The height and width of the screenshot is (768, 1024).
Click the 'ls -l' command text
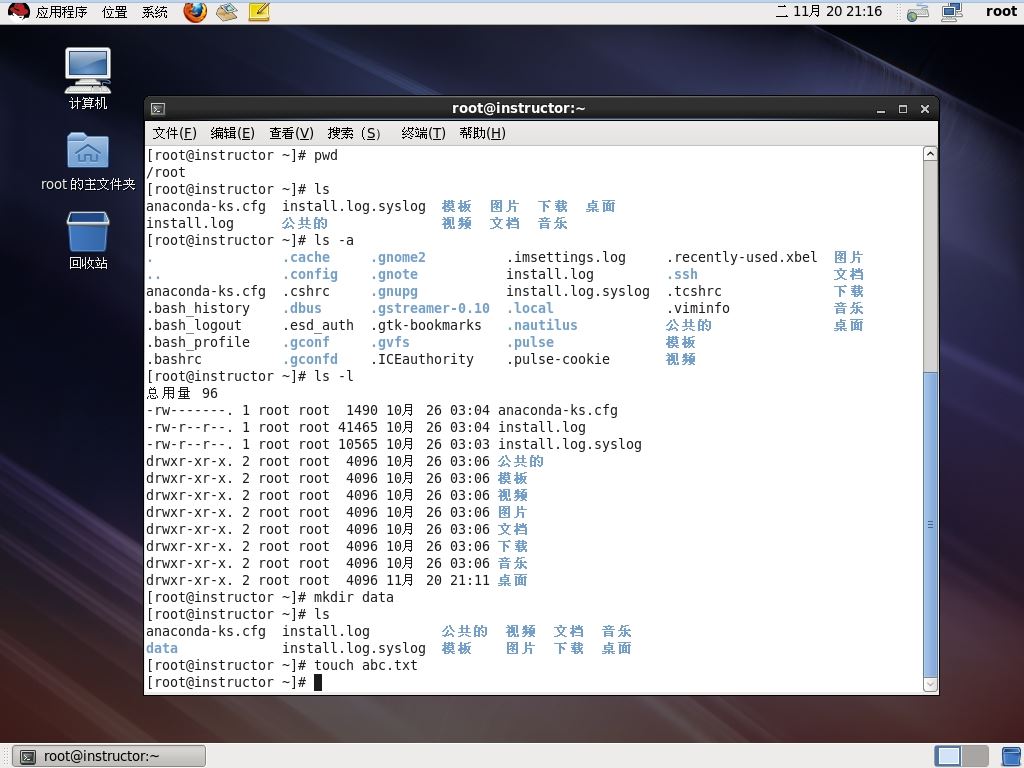(x=334, y=376)
